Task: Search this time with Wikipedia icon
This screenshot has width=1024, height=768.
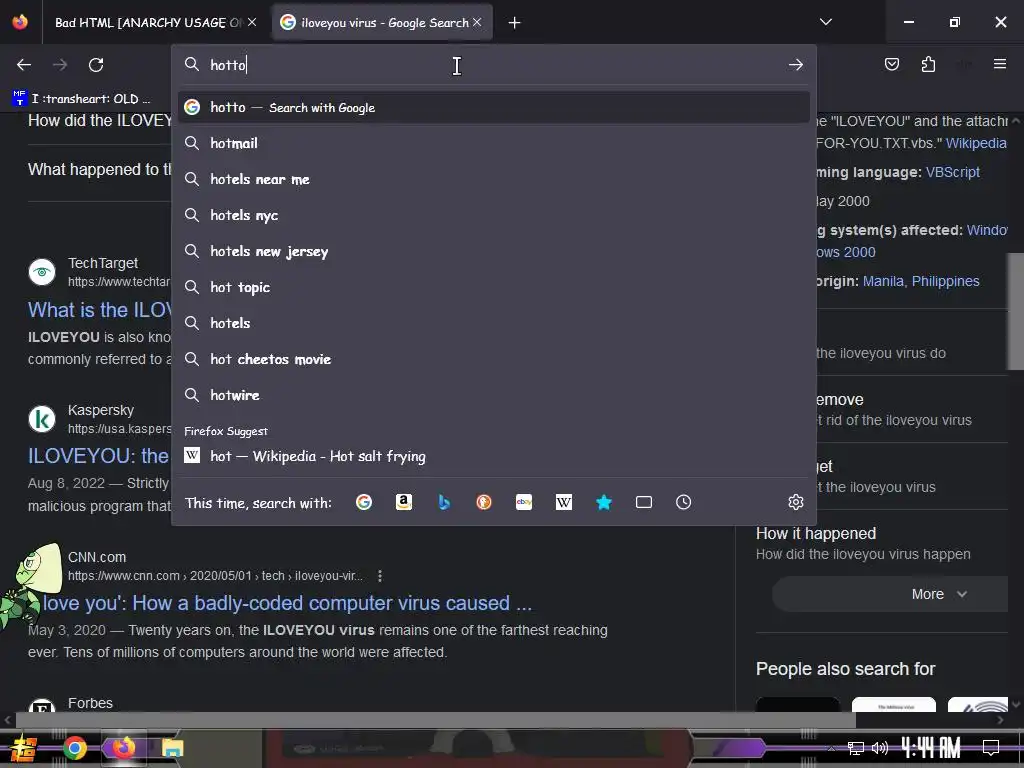Action: point(564,502)
